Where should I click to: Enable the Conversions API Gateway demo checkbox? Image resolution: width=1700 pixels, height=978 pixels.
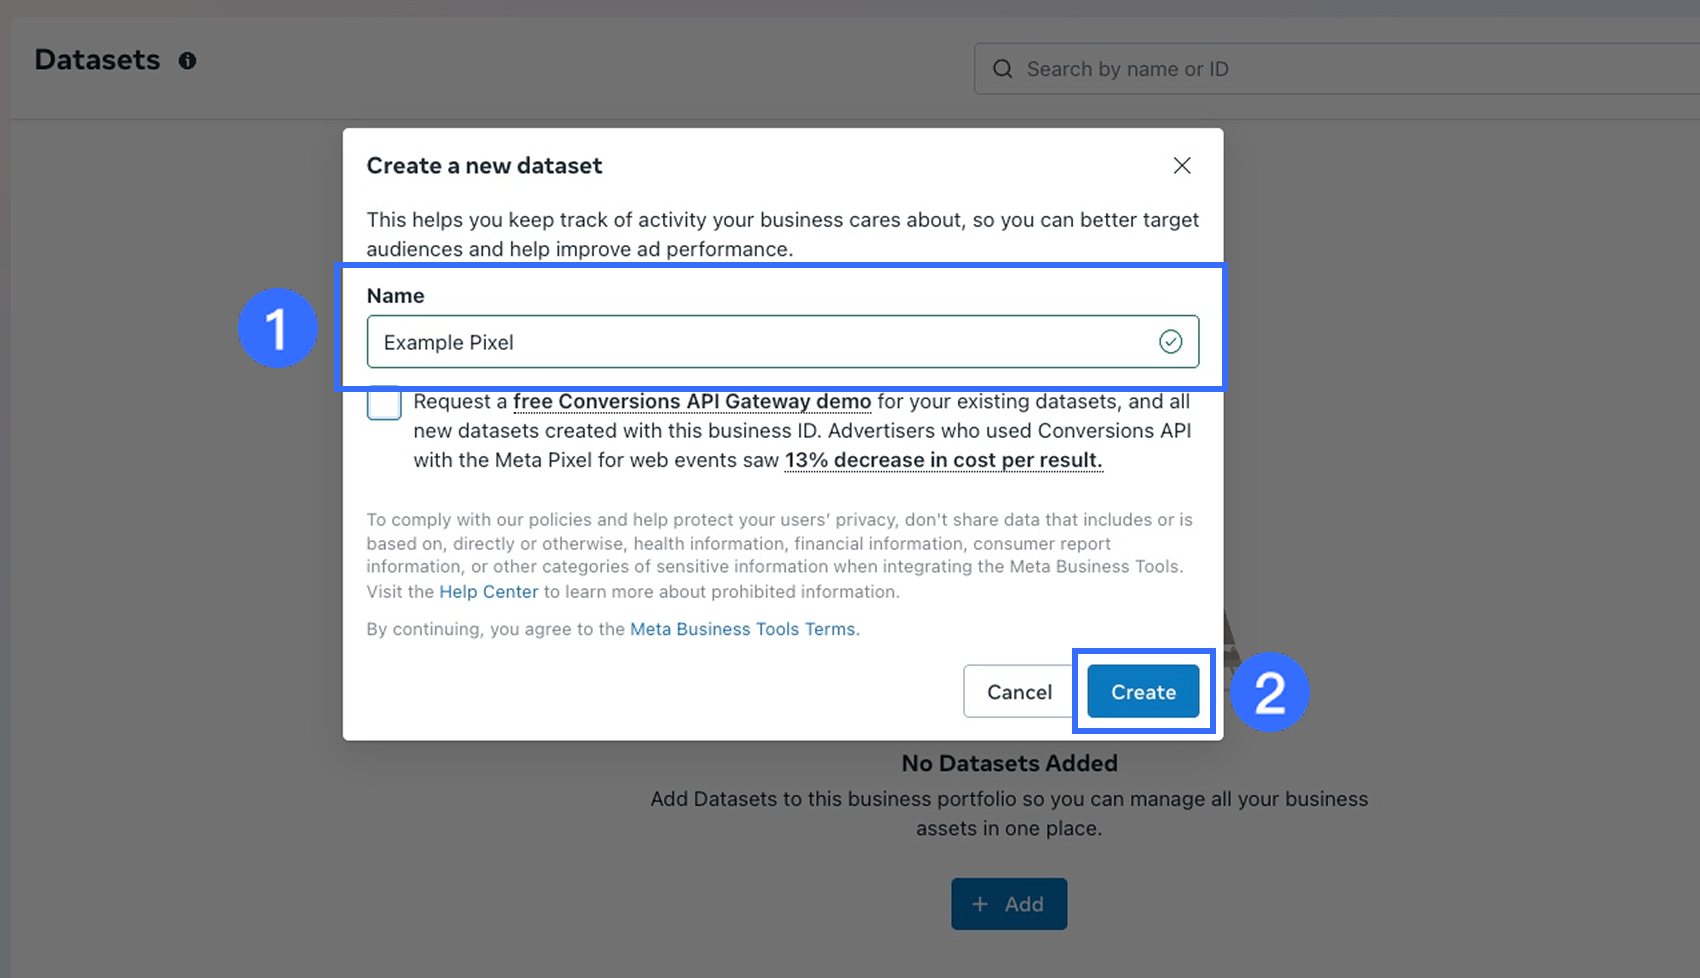[384, 404]
